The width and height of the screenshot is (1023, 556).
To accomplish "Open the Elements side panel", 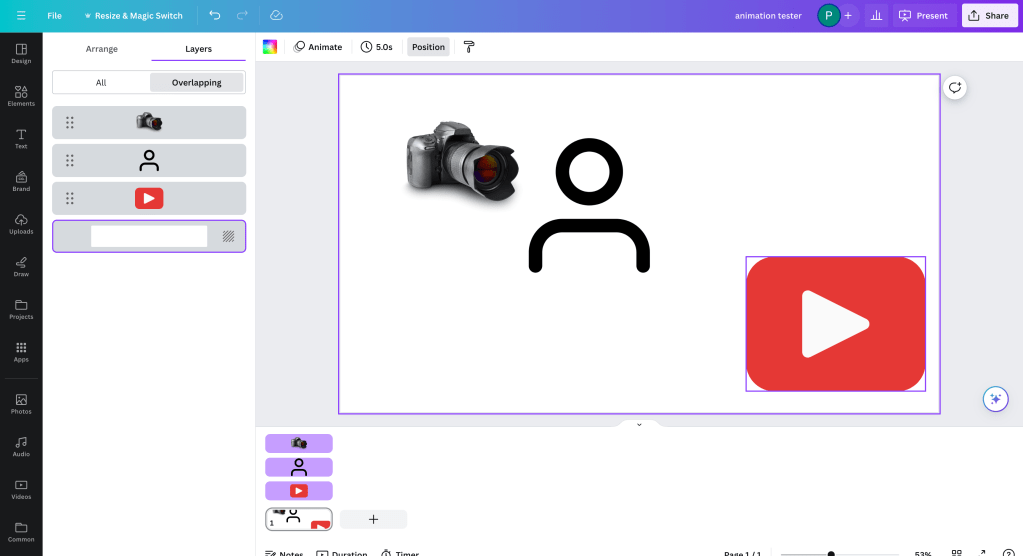I will point(21,96).
